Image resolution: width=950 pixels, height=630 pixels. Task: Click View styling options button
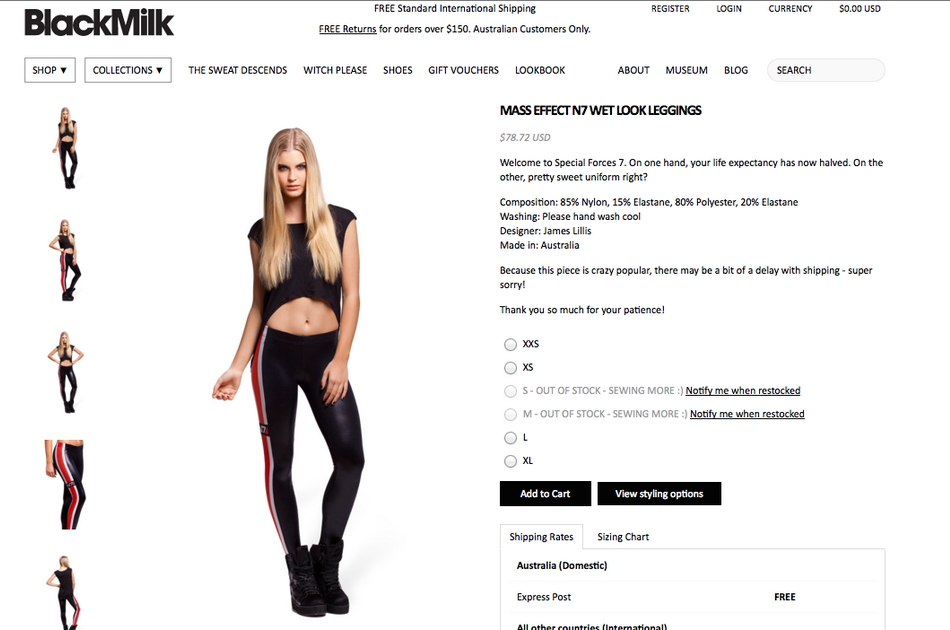pyautogui.click(x=659, y=494)
